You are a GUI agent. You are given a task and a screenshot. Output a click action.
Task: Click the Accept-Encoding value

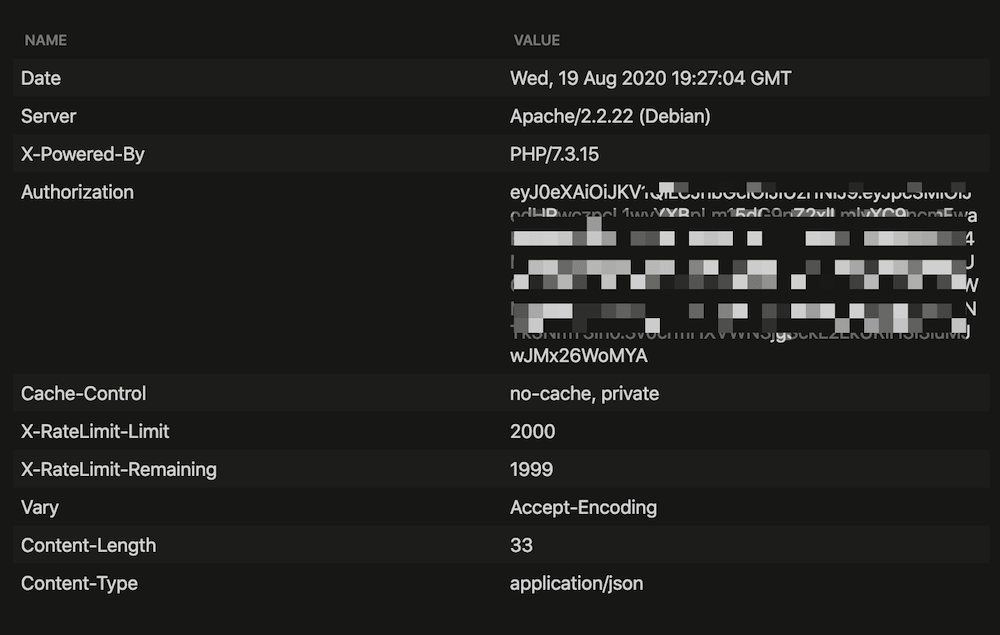coord(583,507)
